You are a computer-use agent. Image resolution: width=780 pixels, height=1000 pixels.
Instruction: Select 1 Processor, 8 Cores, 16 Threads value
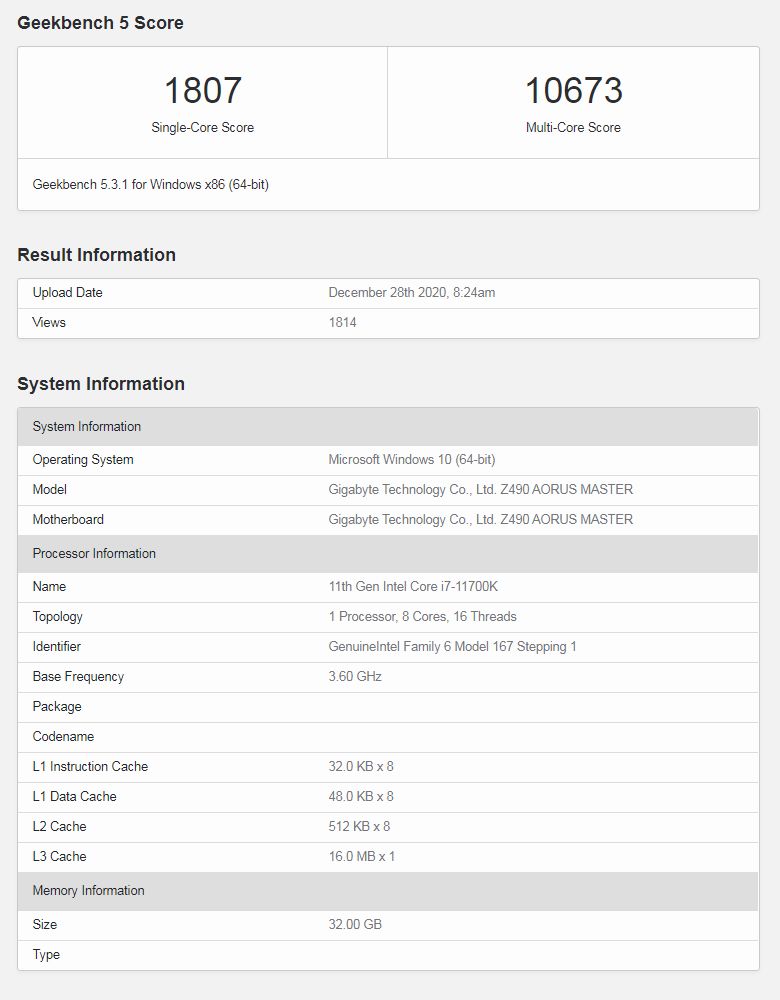click(x=423, y=617)
